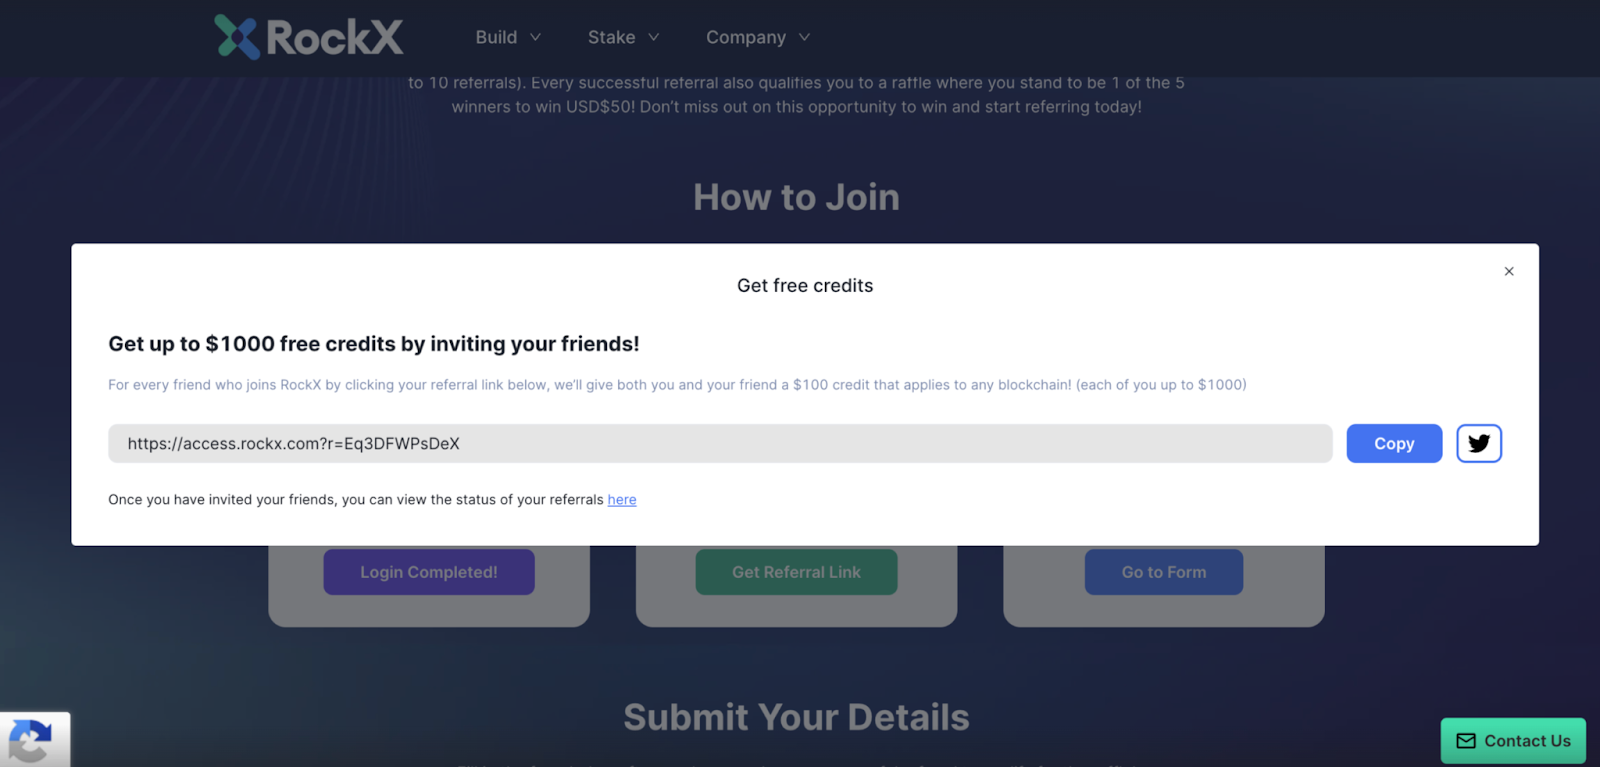Click the envelope icon in Contact Us
1600x767 pixels.
pyautogui.click(x=1464, y=741)
